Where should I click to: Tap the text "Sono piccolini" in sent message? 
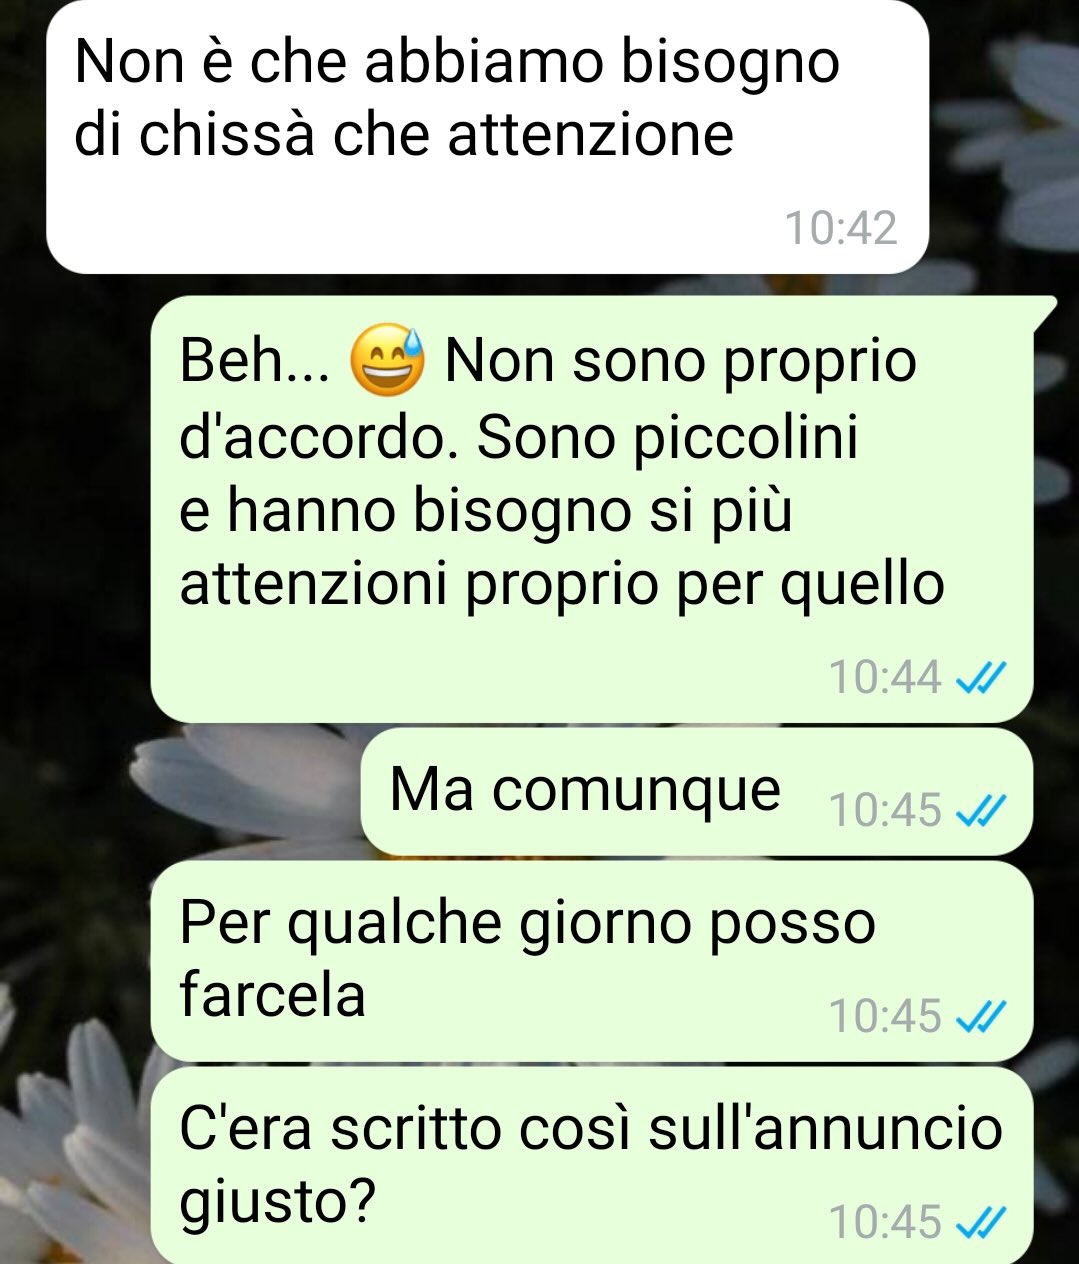667,437
